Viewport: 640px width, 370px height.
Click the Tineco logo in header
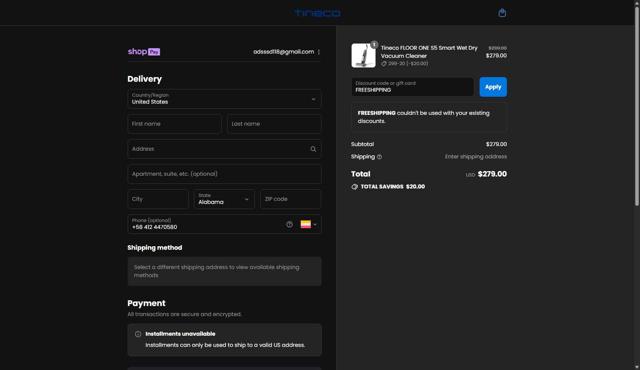tap(318, 13)
